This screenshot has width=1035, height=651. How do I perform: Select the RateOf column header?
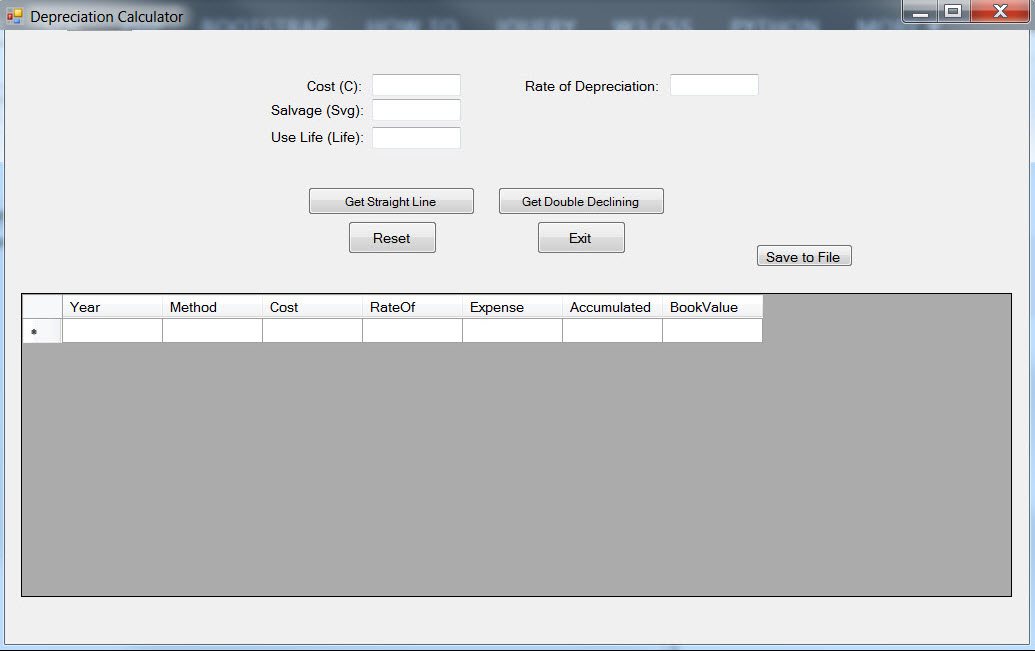[x=411, y=307]
